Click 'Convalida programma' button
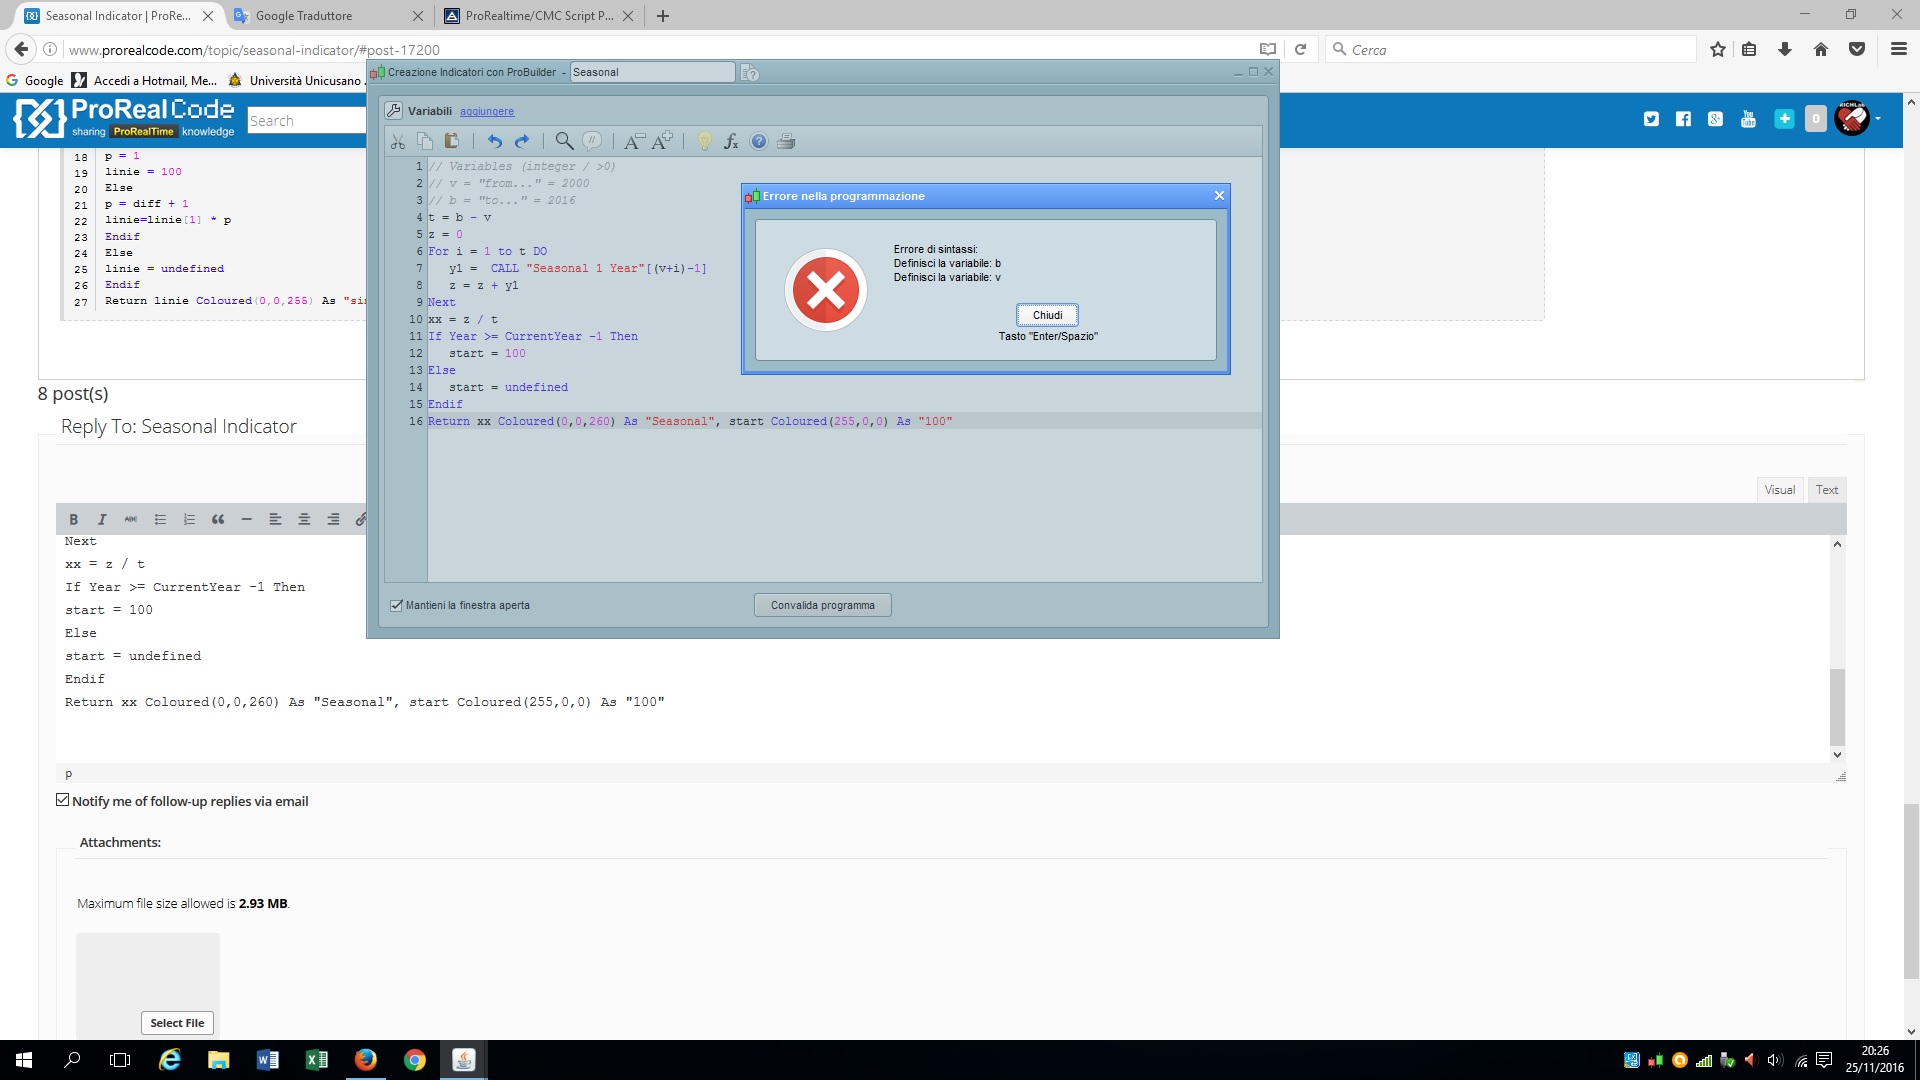Screen dimensions: 1920x1080 pyautogui.click(x=822, y=605)
